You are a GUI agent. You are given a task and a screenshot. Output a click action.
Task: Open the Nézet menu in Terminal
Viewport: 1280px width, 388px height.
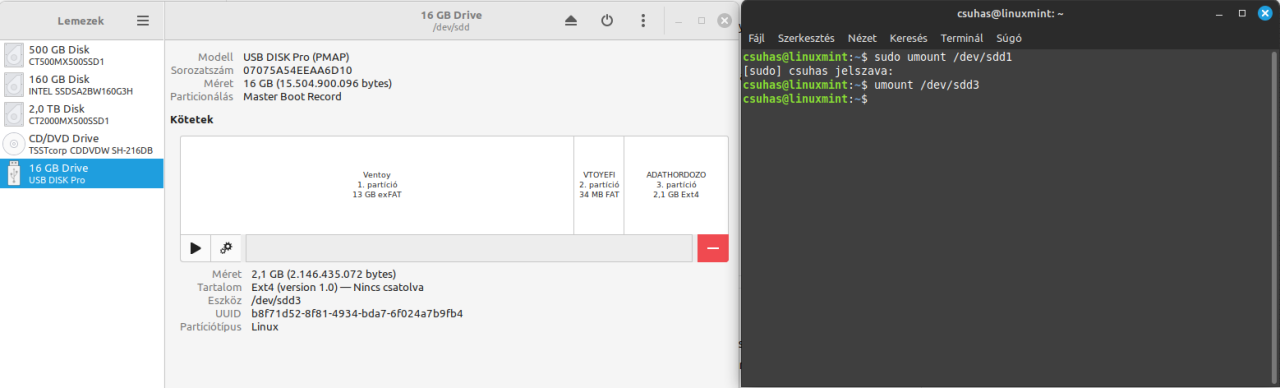(x=862, y=38)
